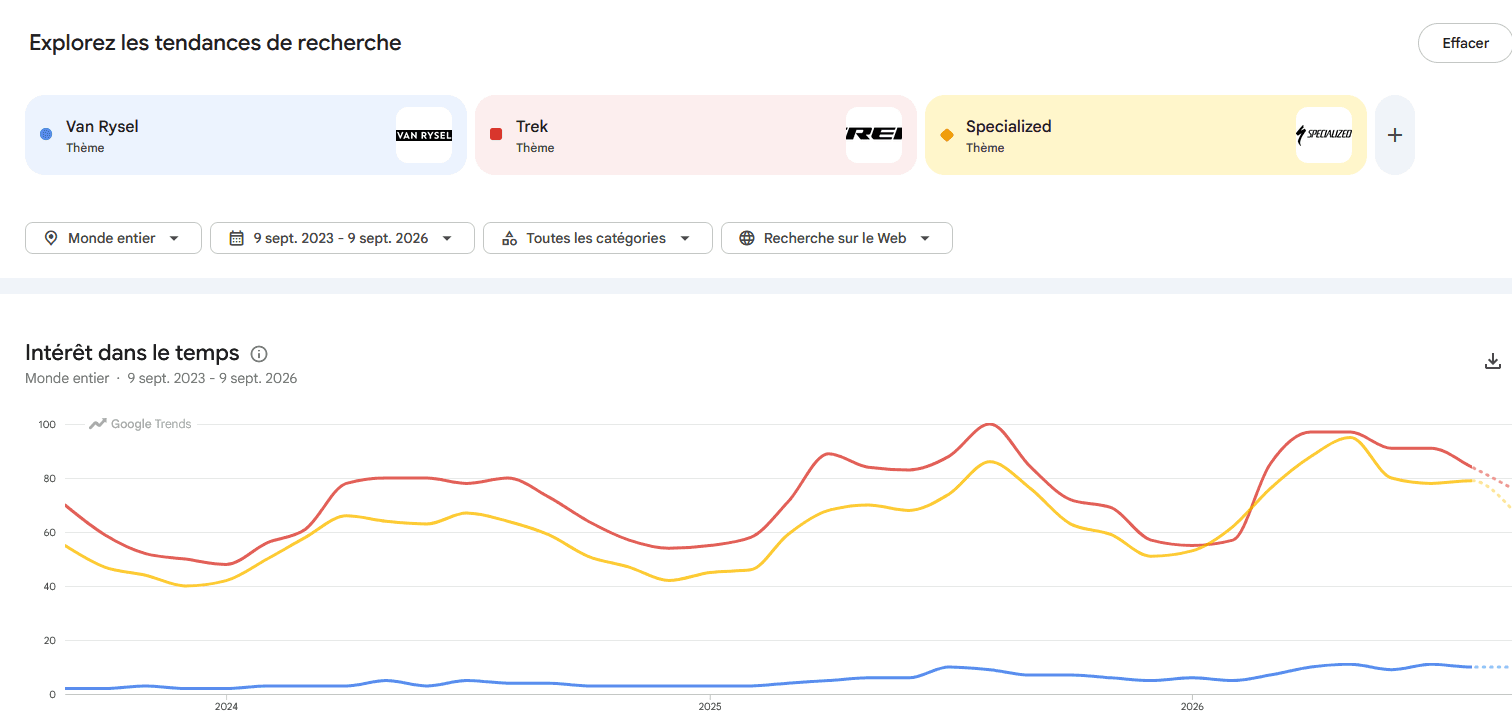Open the Toutes les catégories dropdown

(597, 238)
